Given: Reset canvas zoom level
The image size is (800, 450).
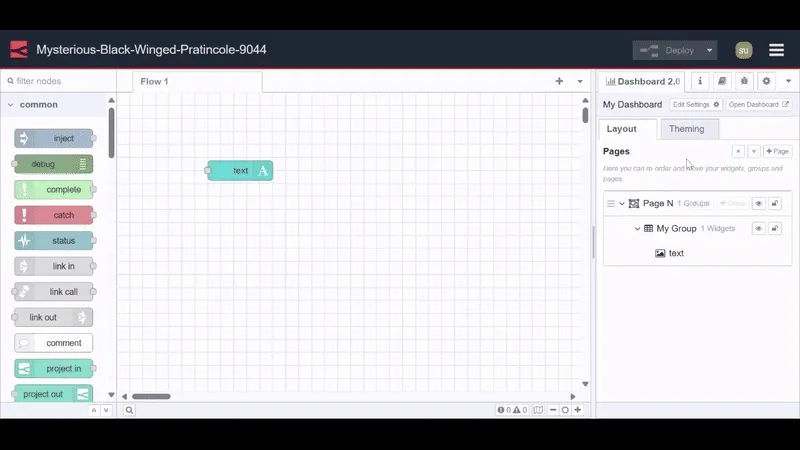Looking at the screenshot, I should click(565, 410).
